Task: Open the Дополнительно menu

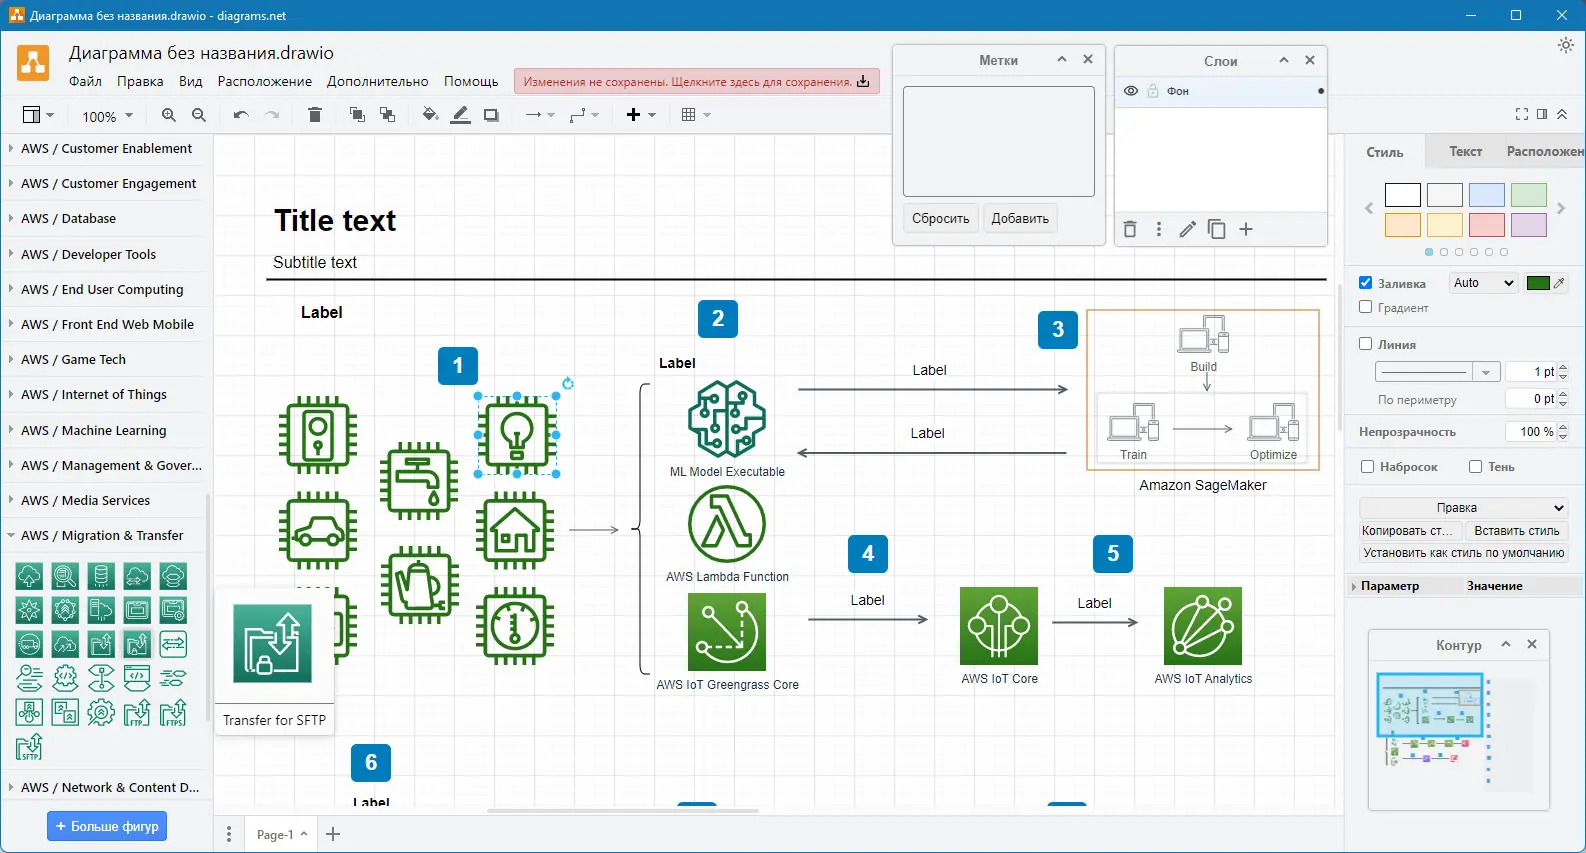Action: tap(378, 82)
